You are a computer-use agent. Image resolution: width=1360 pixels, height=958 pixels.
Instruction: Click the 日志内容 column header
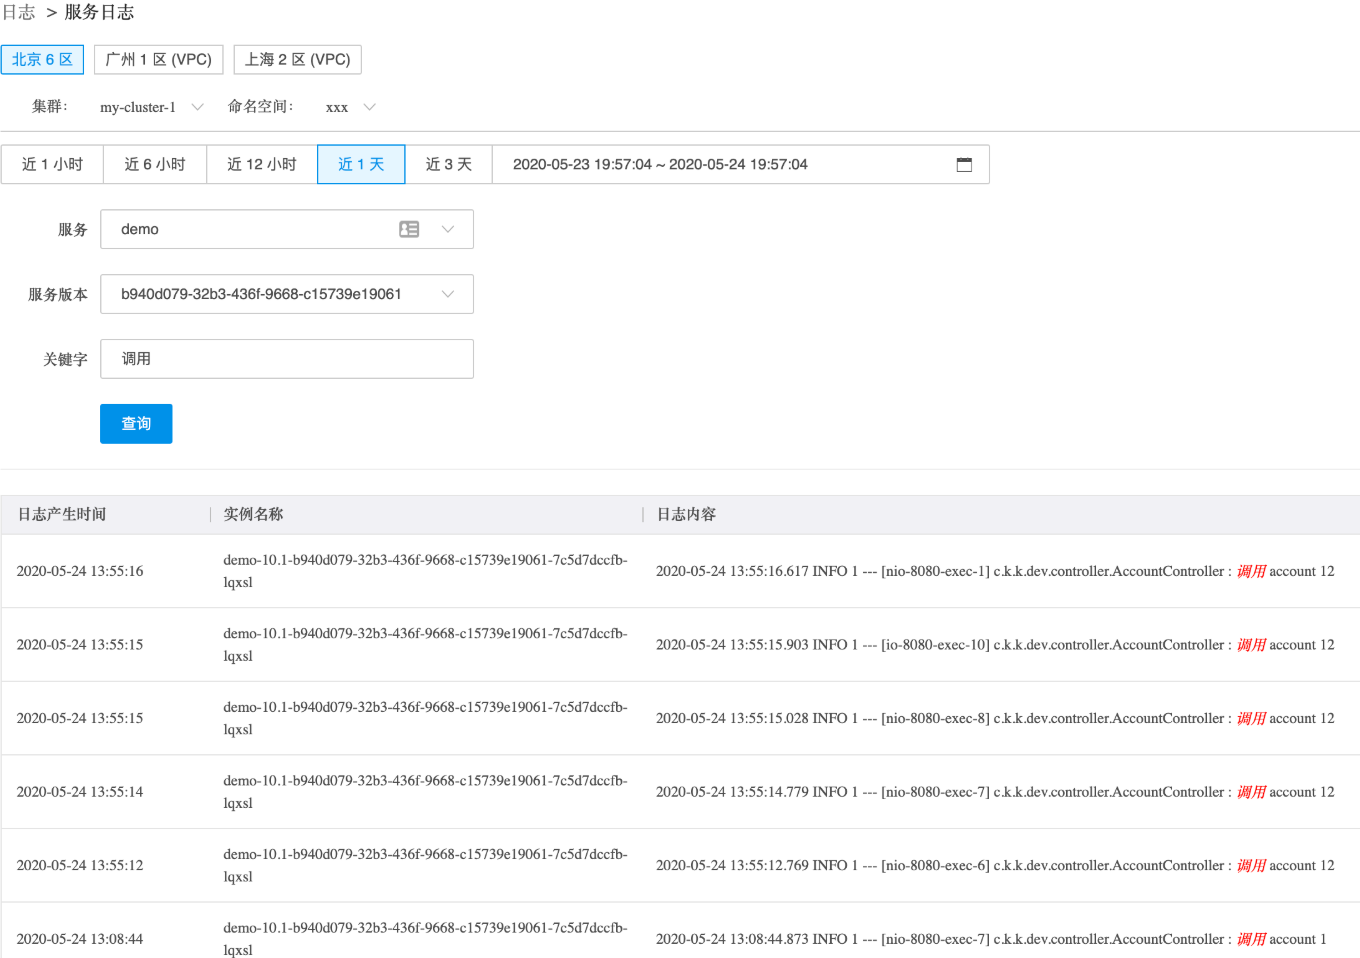(686, 514)
